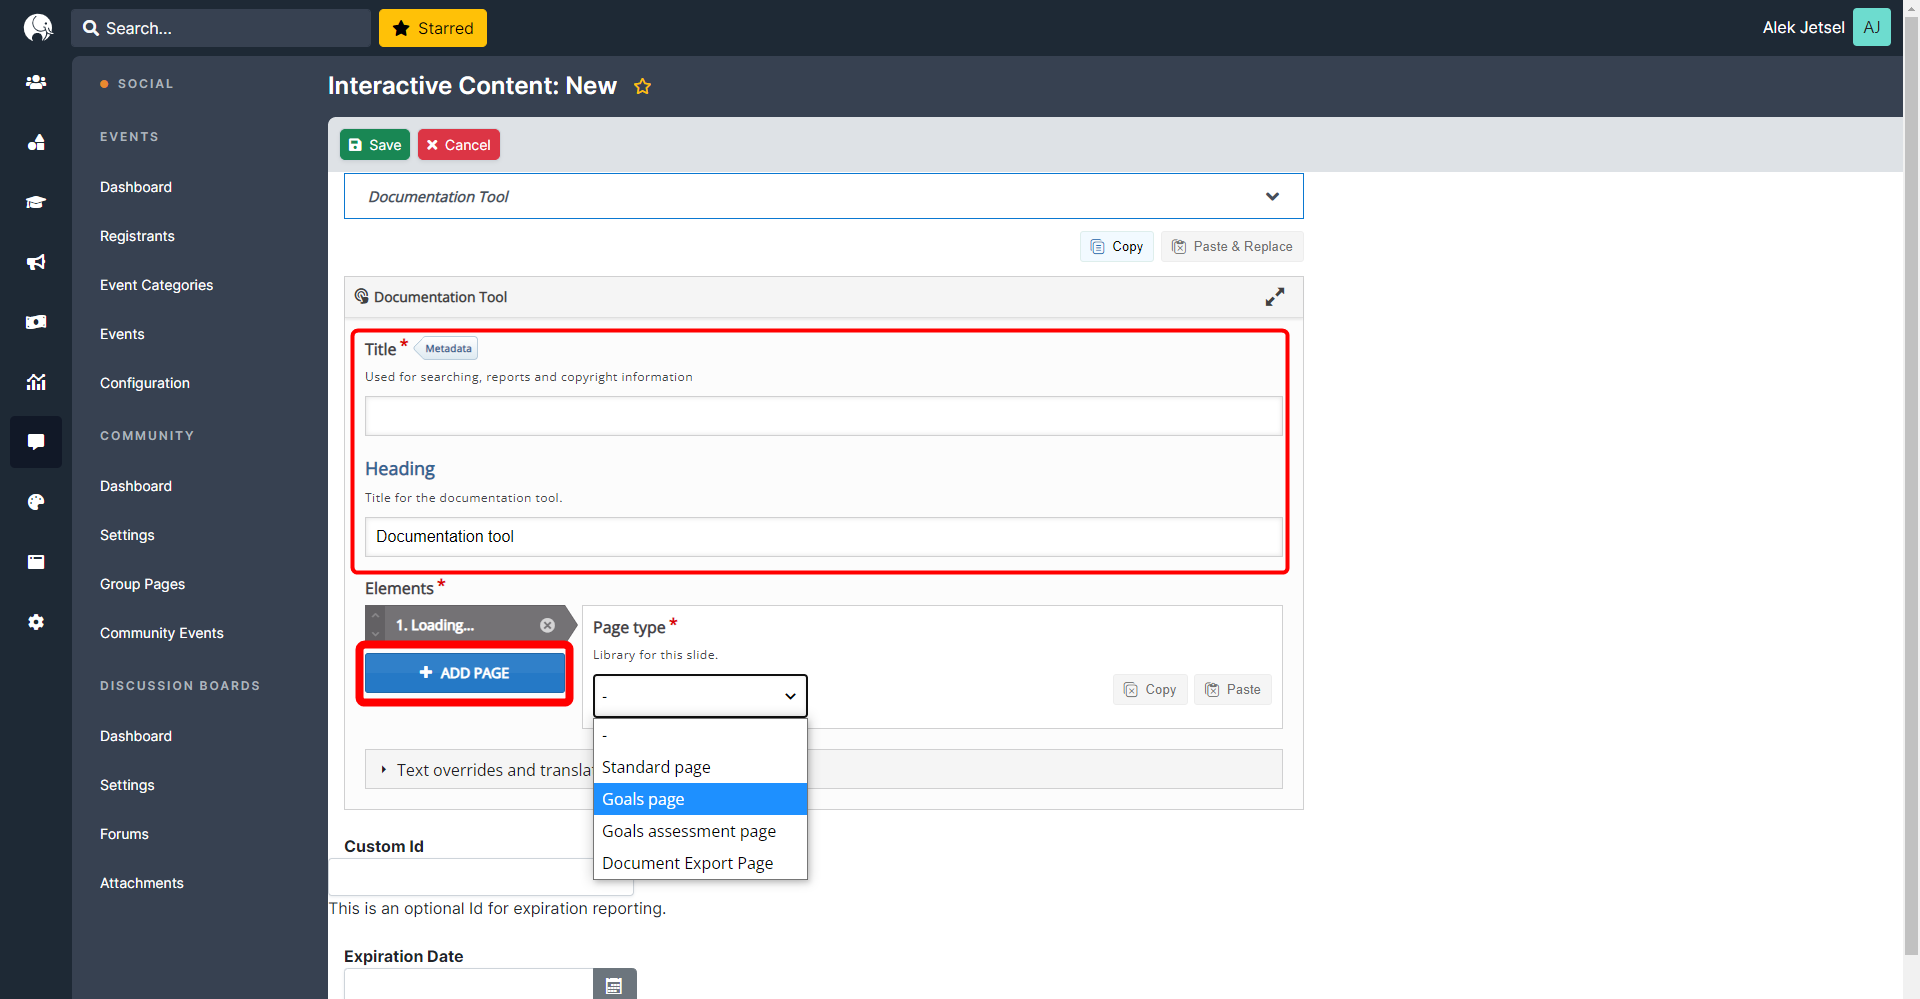Open the Page type dropdown
1920x999 pixels.
(x=699, y=695)
